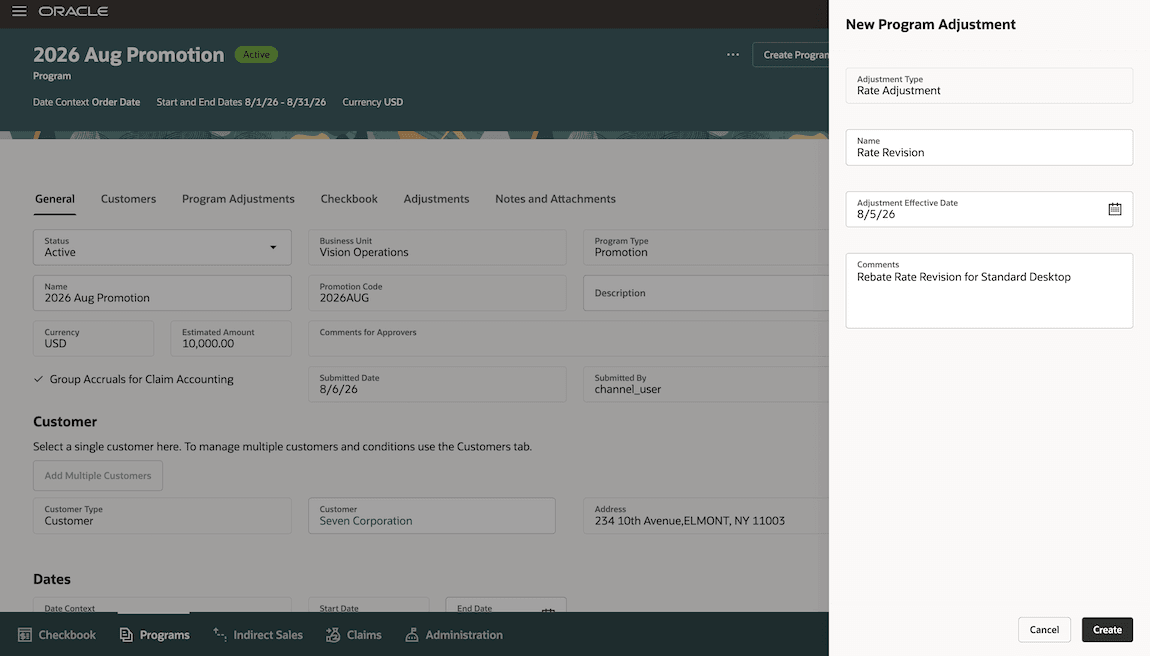Cancel the New Program Adjustment panel
Viewport: 1150px width, 656px height.
pos(1044,630)
